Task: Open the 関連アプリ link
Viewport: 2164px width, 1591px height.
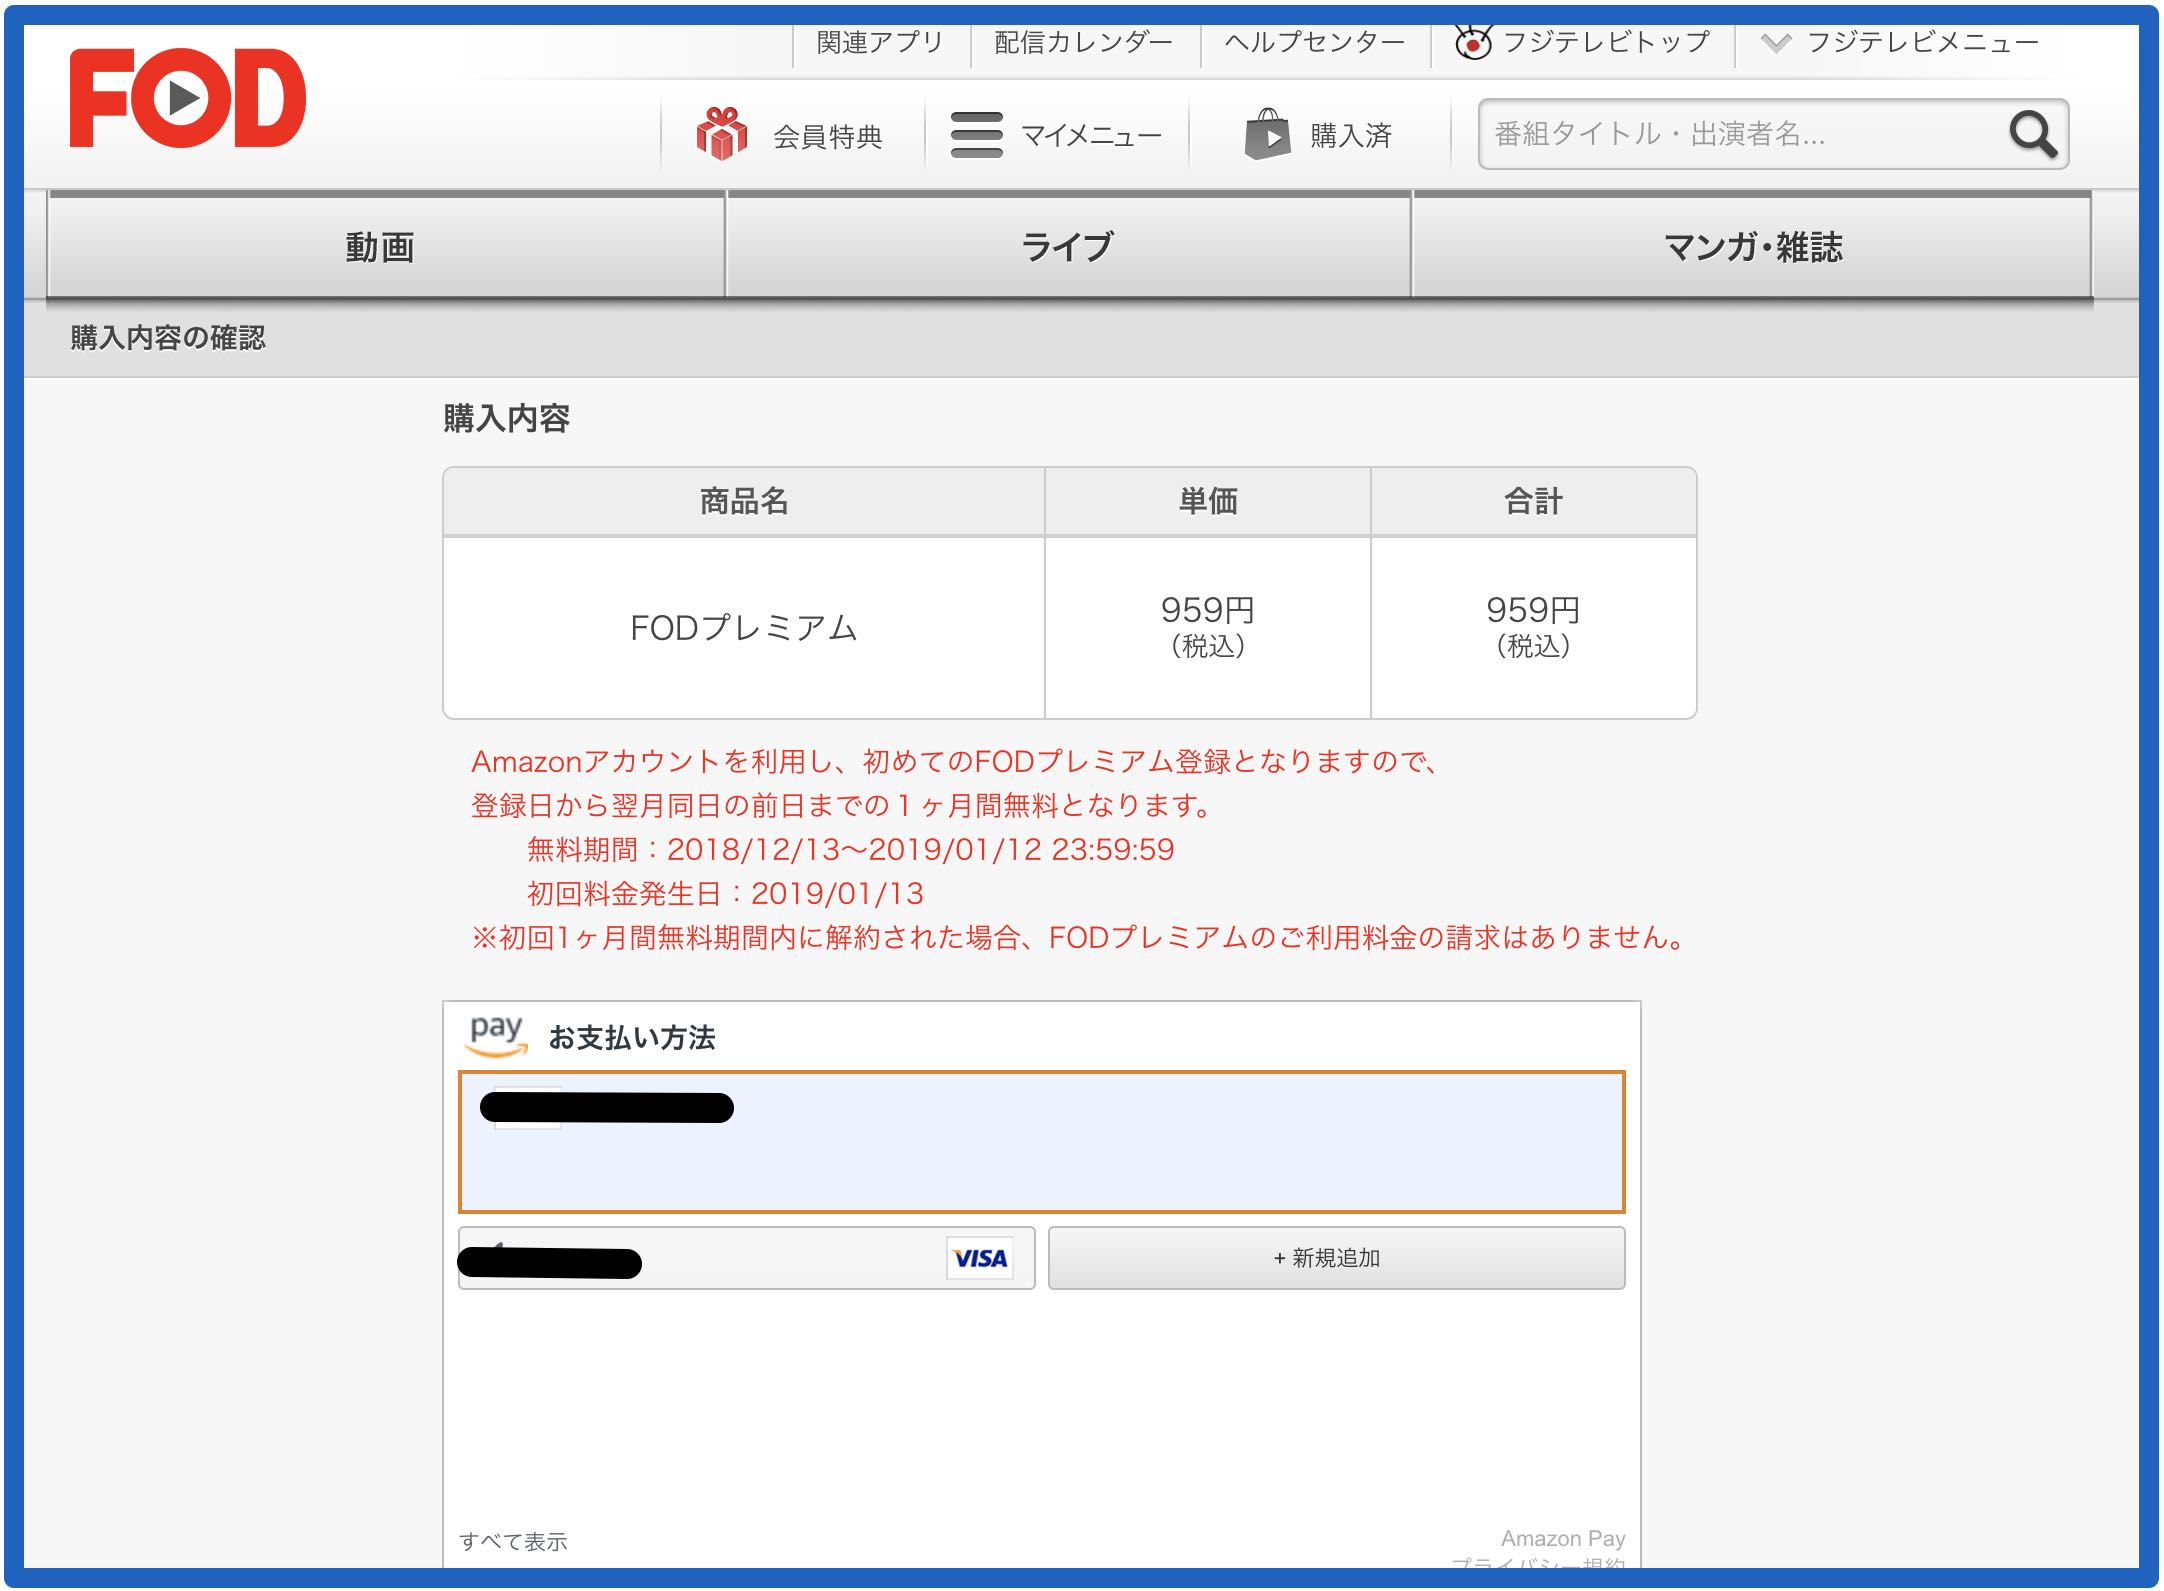Action: (880, 43)
